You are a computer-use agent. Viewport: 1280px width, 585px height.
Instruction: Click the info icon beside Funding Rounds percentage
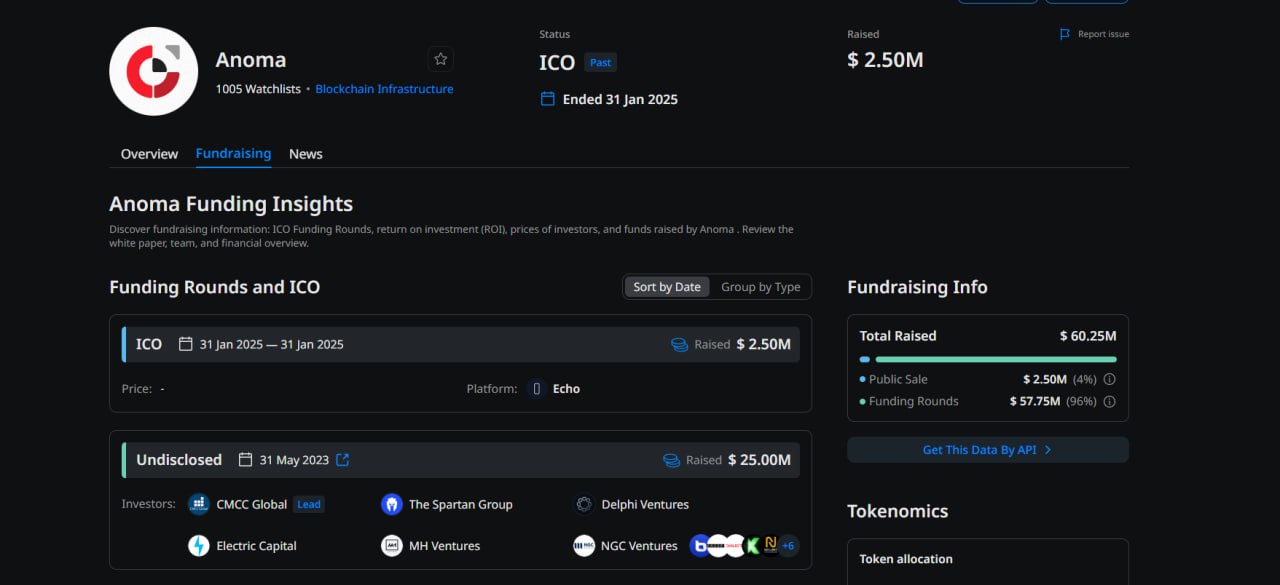(x=1109, y=402)
